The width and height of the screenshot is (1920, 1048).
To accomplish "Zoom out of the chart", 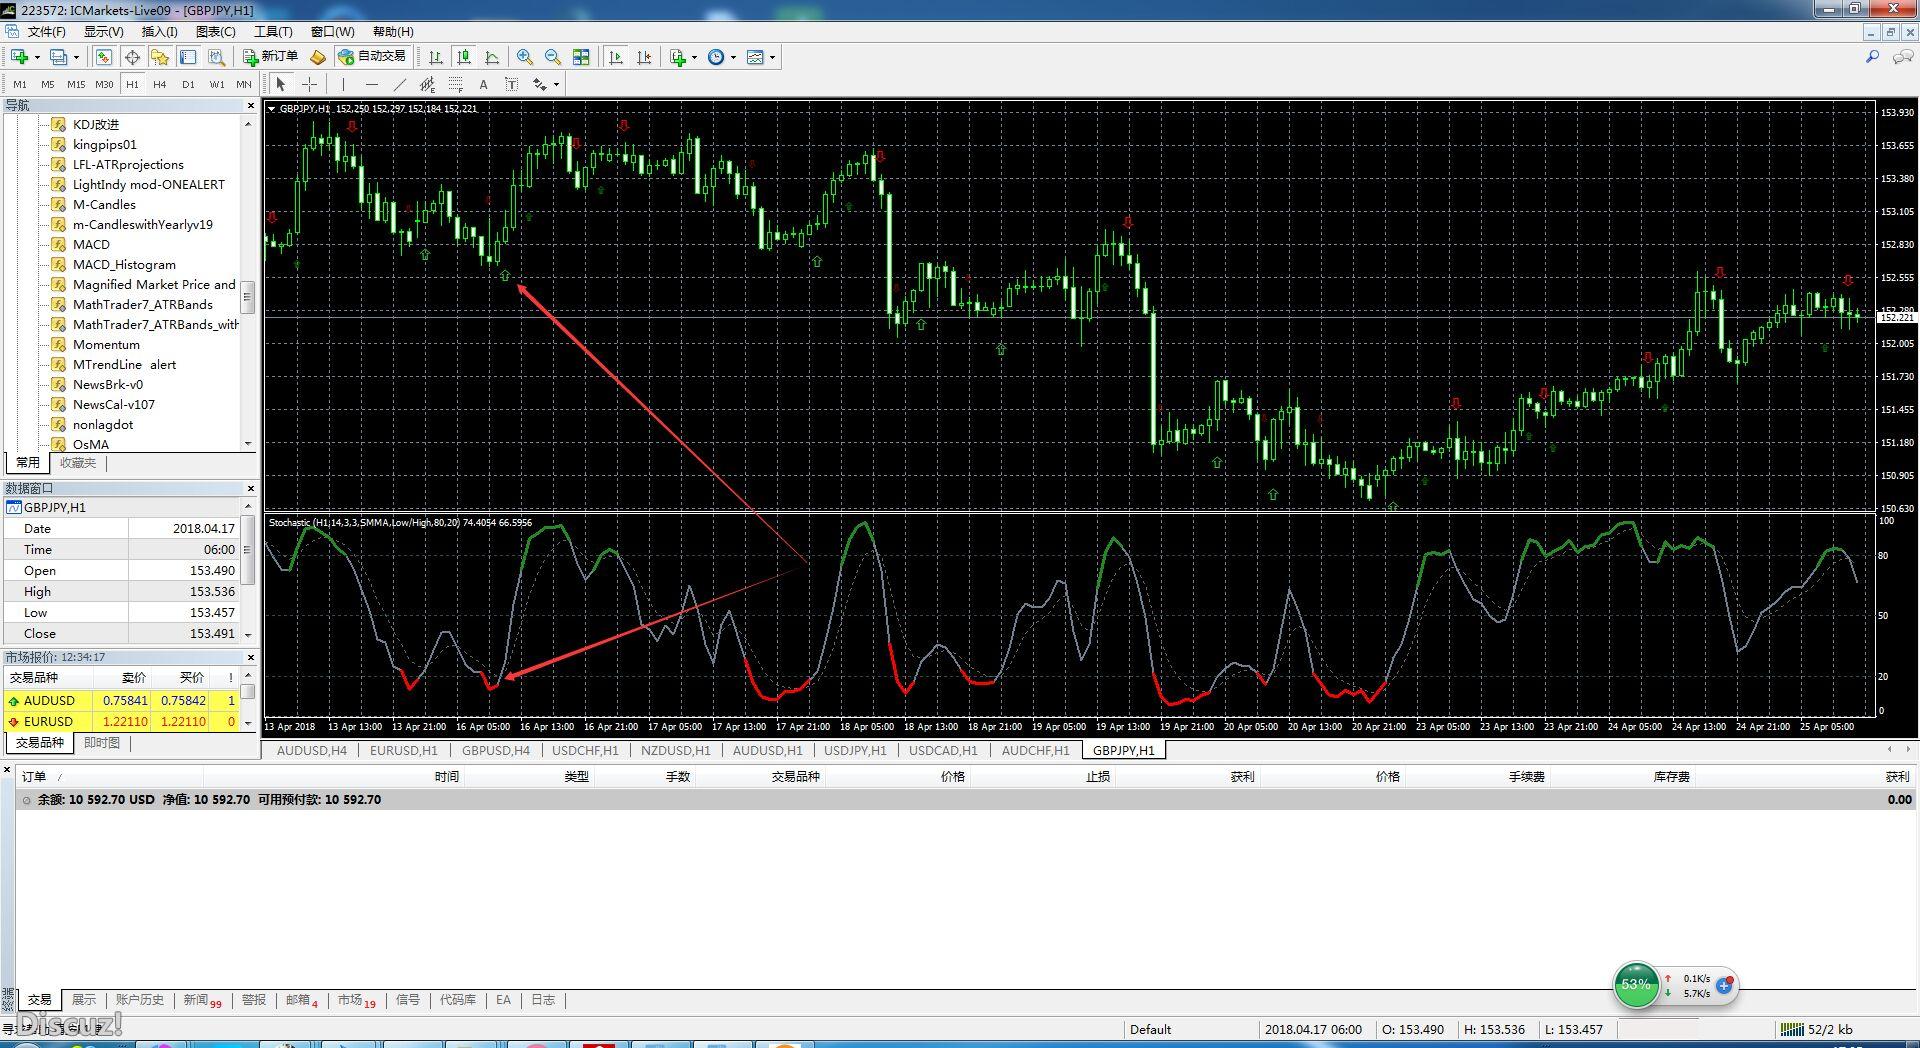I will tap(553, 57).
